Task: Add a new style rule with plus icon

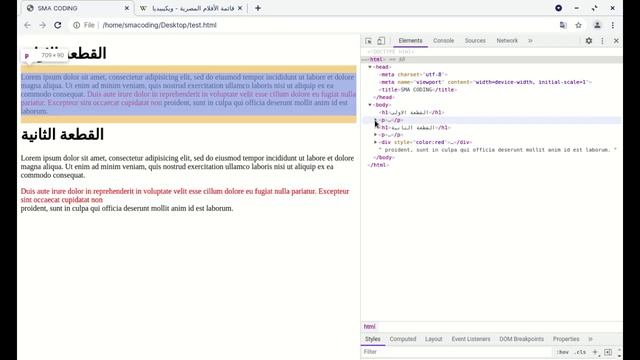Action: [595, 352]
